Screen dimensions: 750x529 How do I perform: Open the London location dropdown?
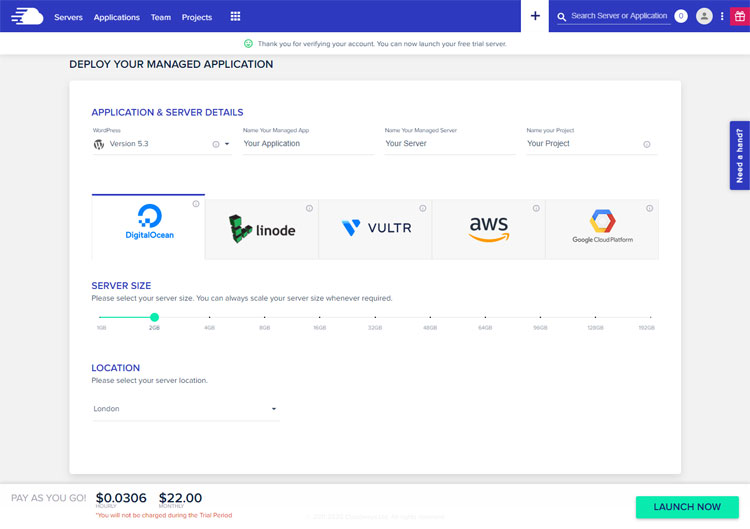coord(186,409)
